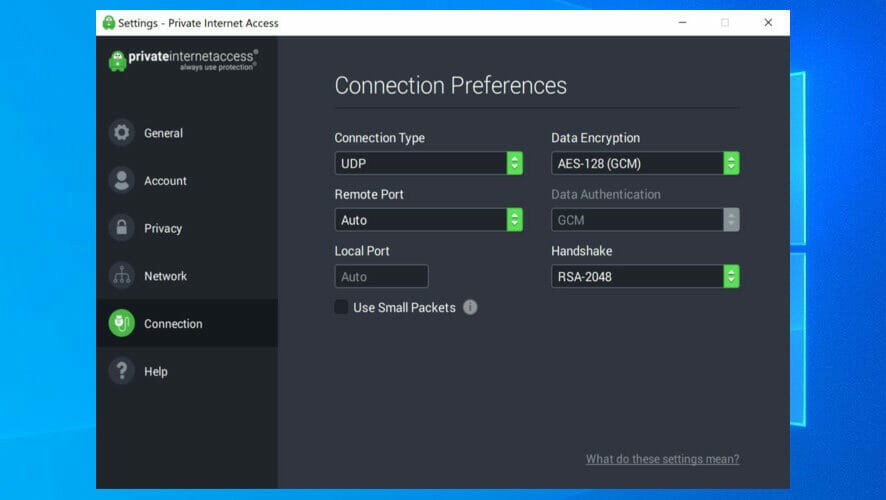Screen dimensions: 886x500
Task: Enable the Use Small Packets checkbox
Action: pyautogui.click(x=341, y=307)
